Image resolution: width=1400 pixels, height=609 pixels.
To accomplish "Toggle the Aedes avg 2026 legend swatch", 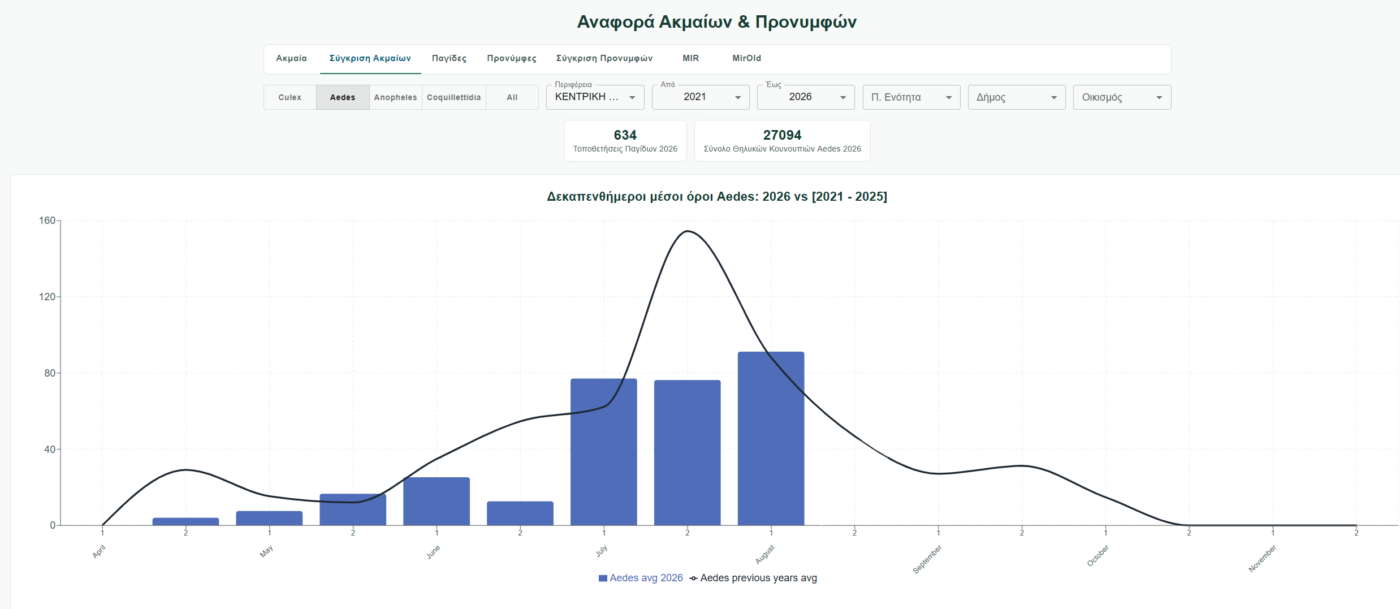I will (603, 578).
